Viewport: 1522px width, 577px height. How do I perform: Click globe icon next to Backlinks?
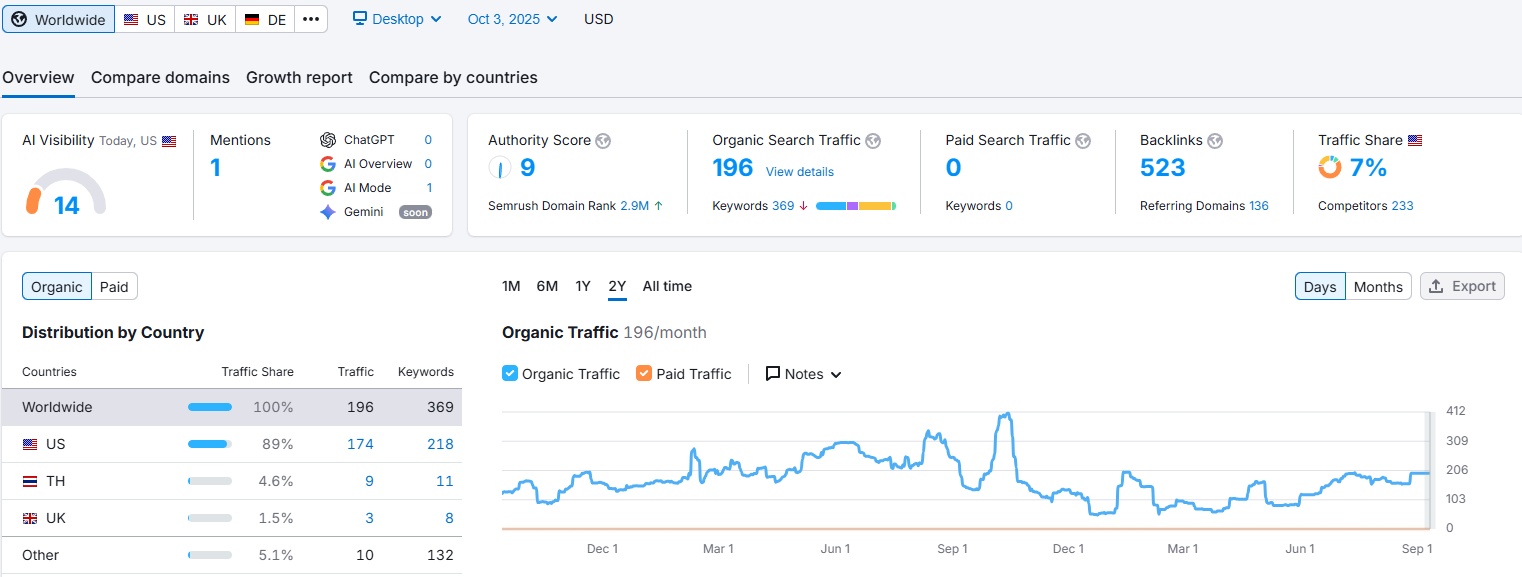point(1215,141)
